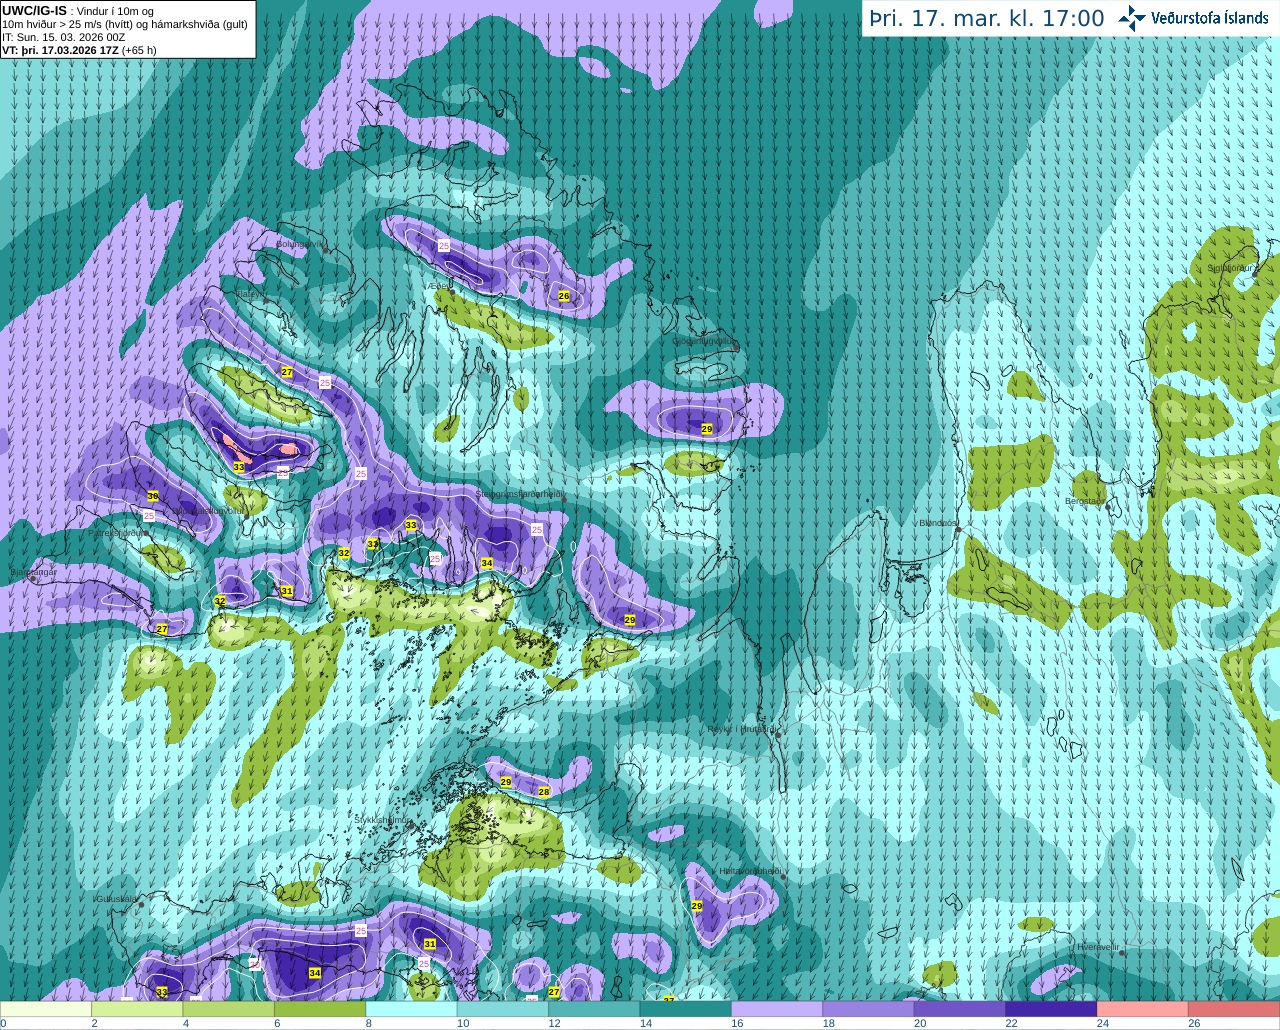Click the Holtavörðuheiði station label
The image size is (1280, 1030).
[x=750, y=871]
